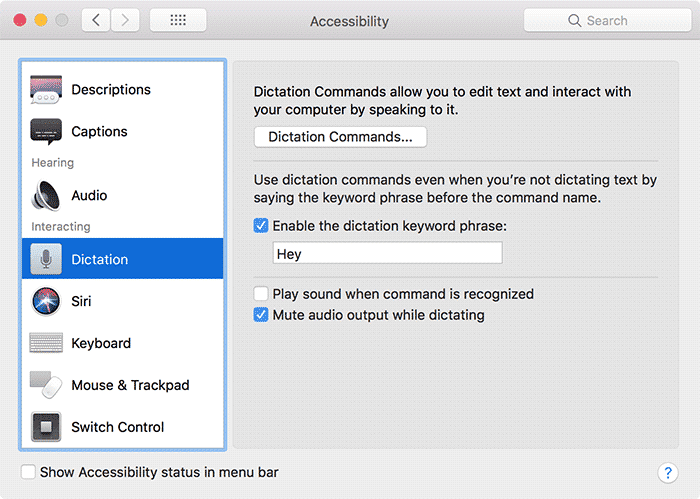Go back with the left chevron button
700x499 pixels.
[96, 20]
